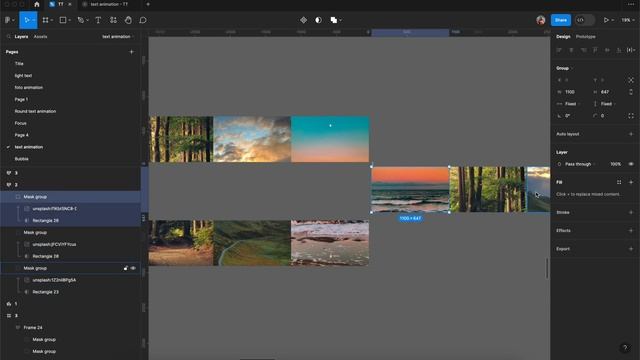Viewport: 640px width, 360px height.
Task: Go to the Home icon tab
Action: point(37,4)
